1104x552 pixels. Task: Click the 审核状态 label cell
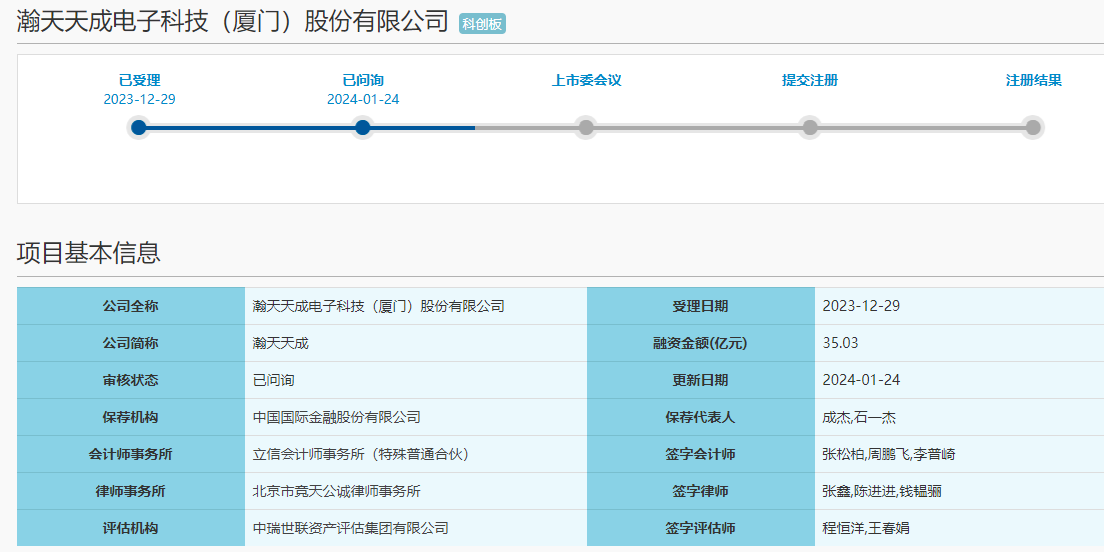click(x=131, y=380)
